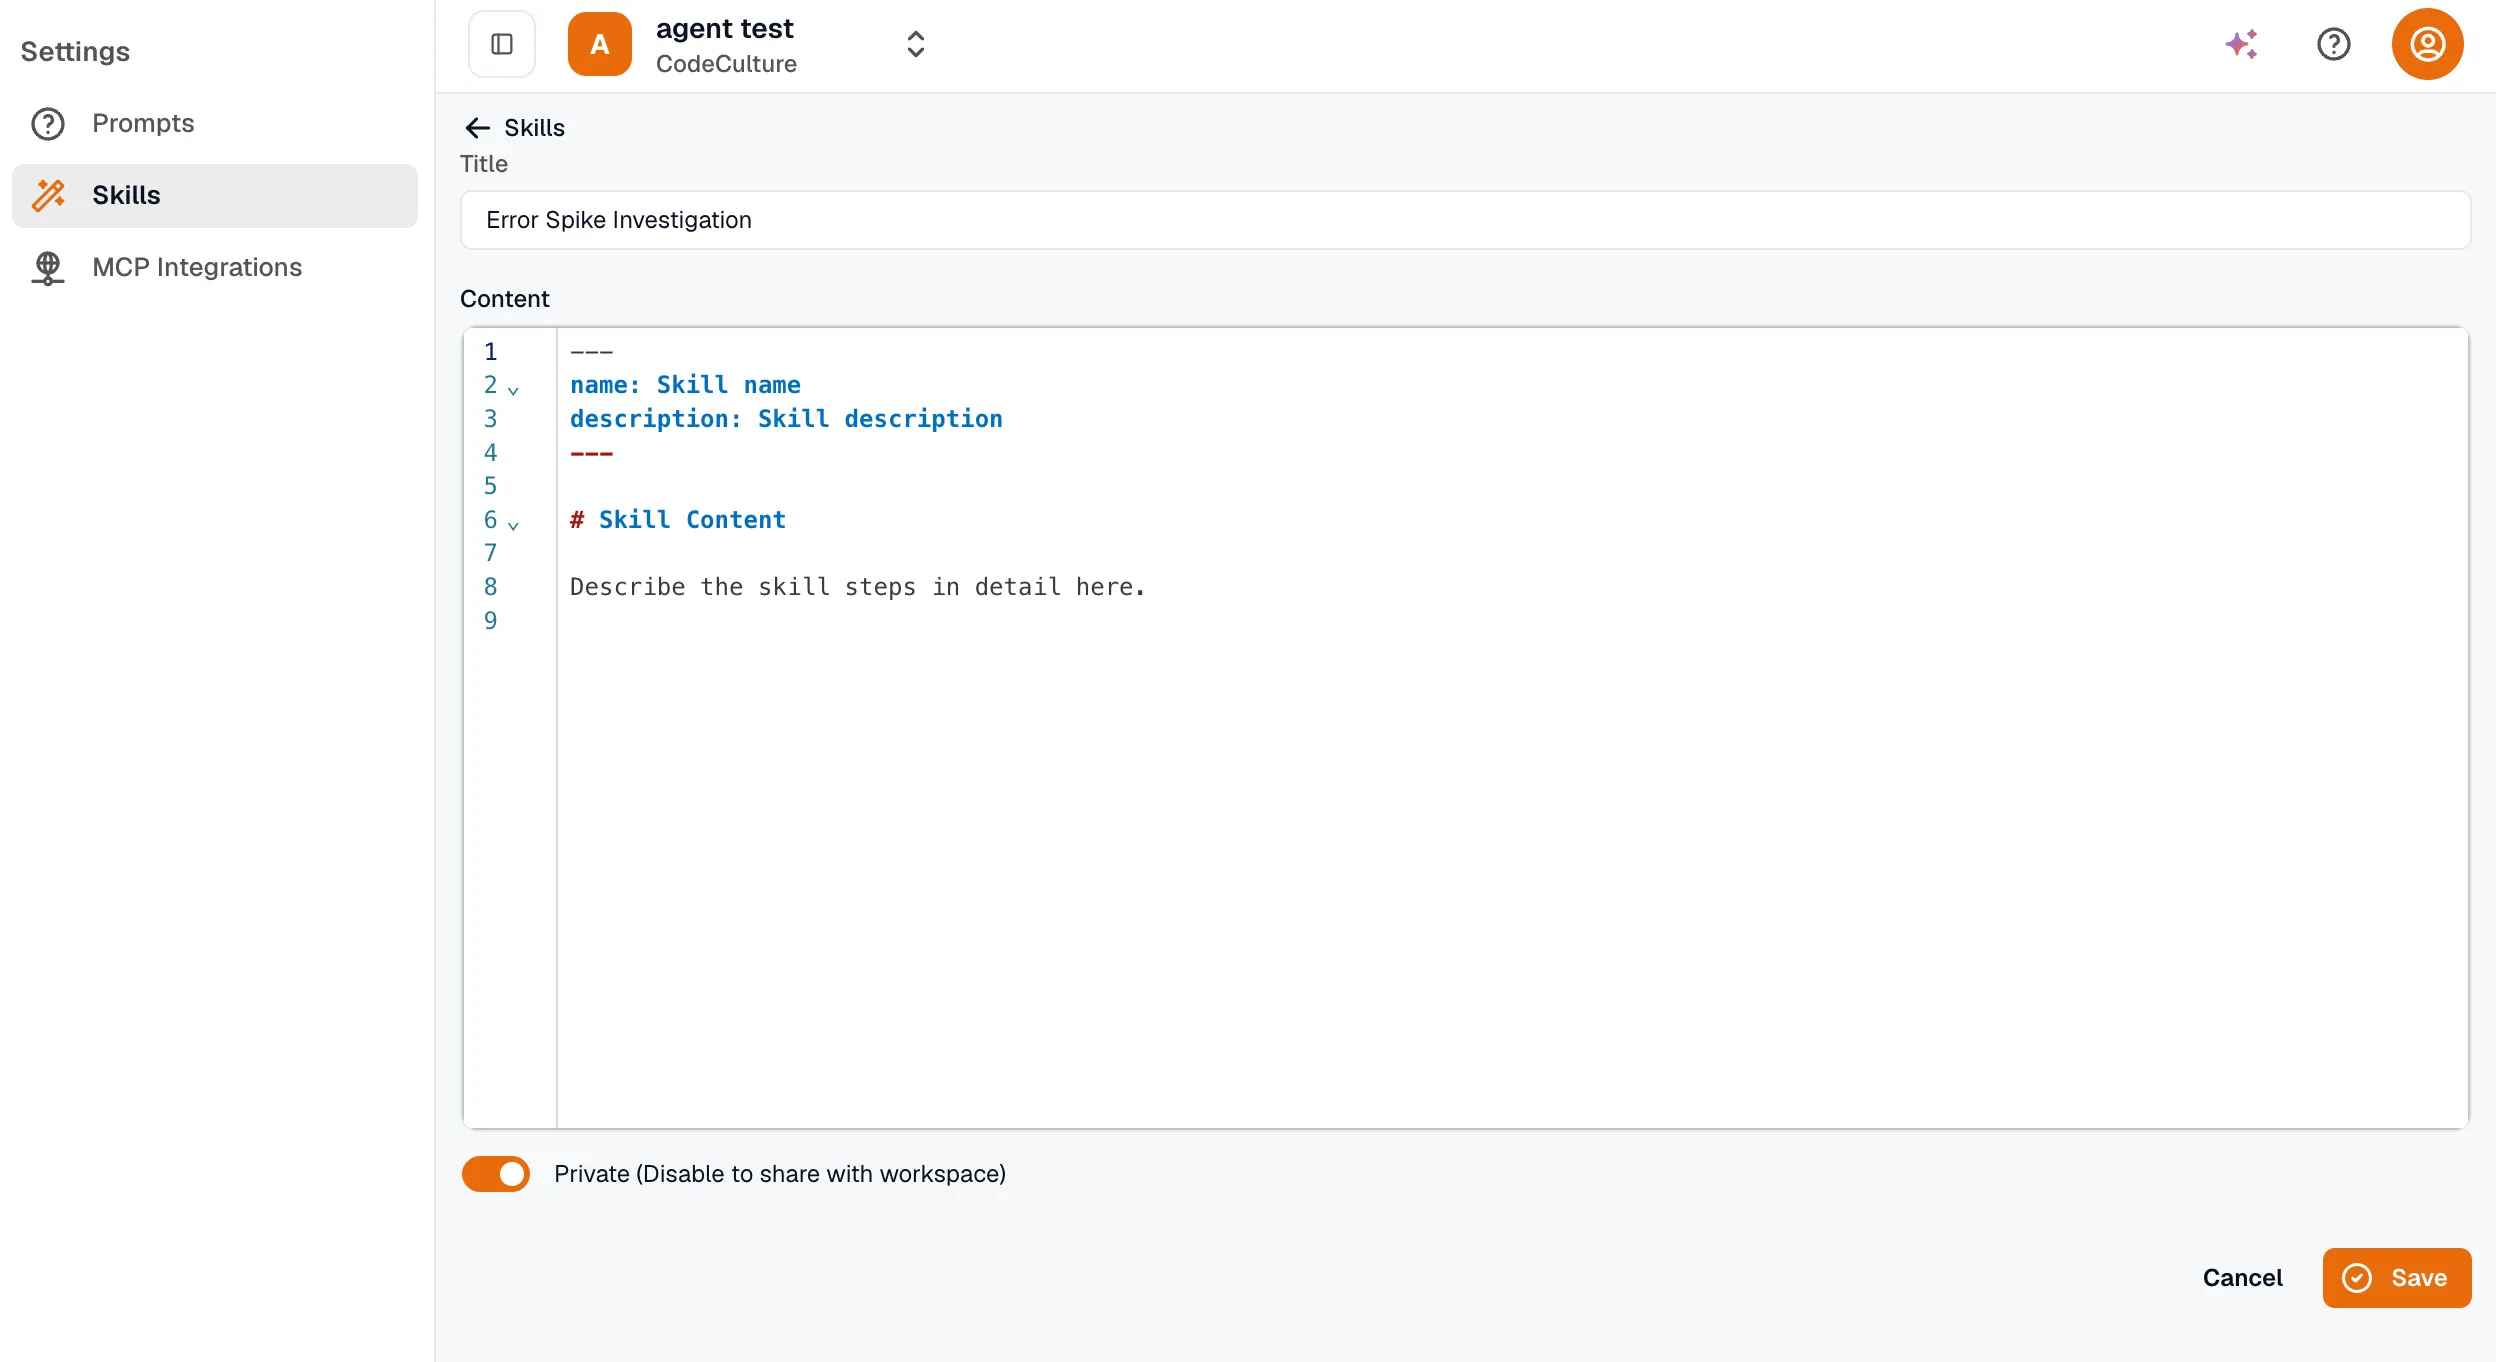This screenshot has width=2496, height=1362.
Task: Click the '# Skill Content' heading line
Action: [678, 520]
